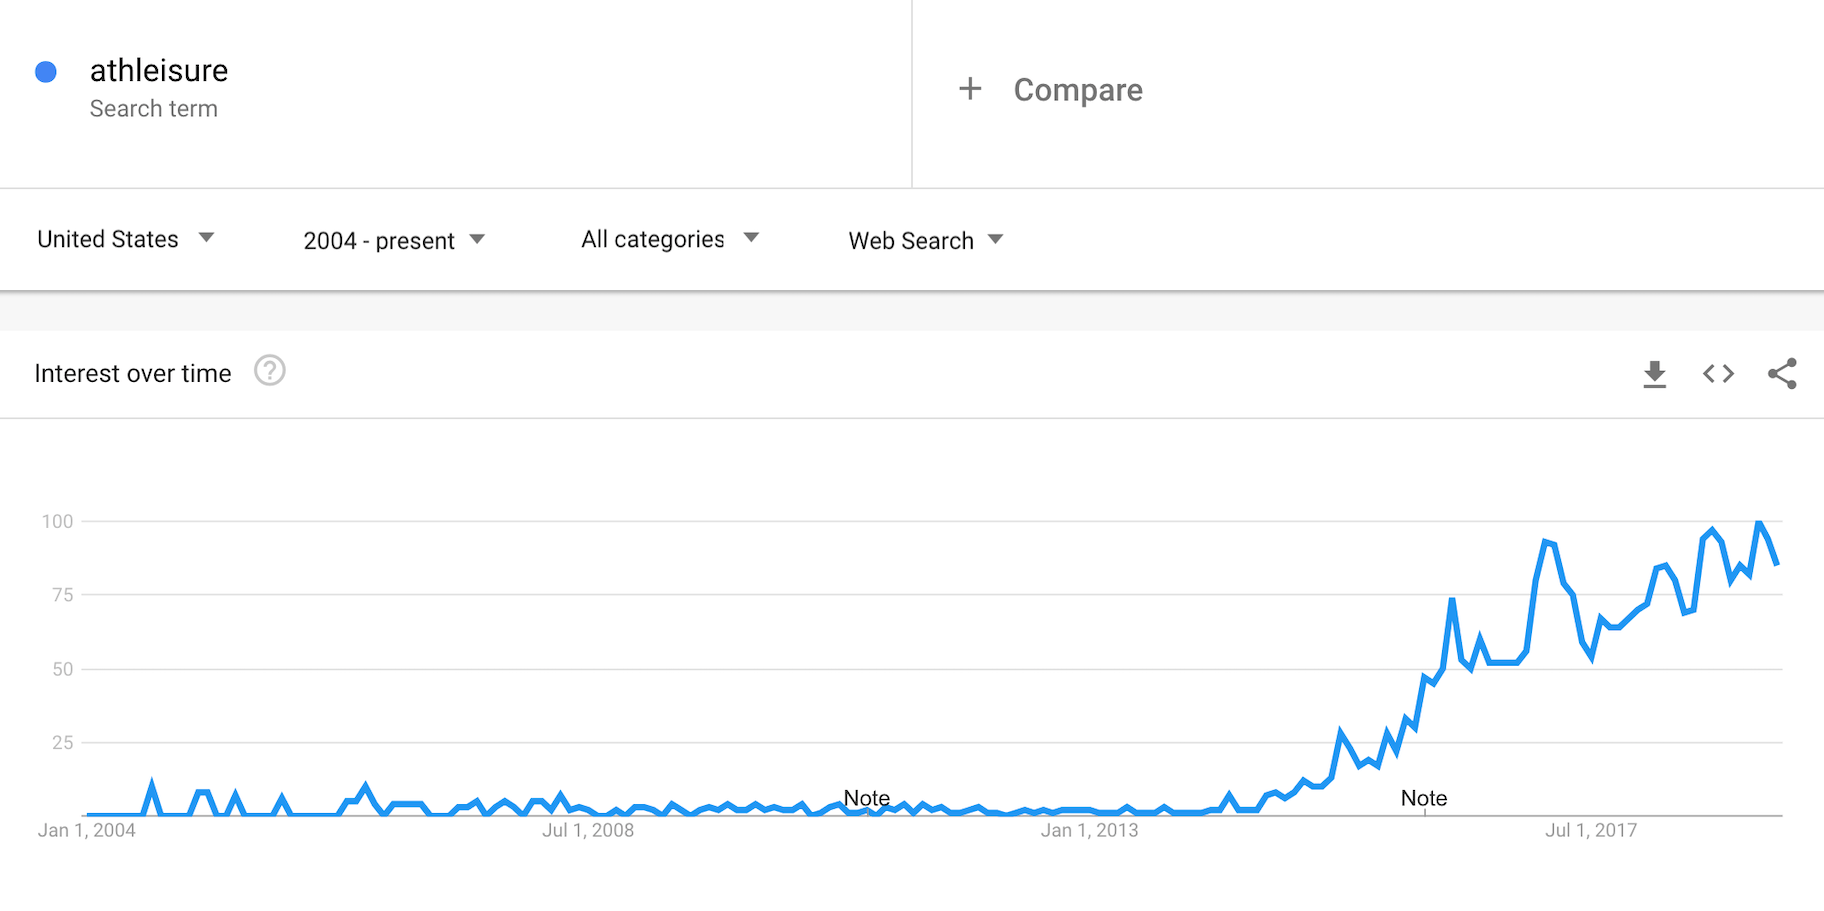Click the Jul 1, 2017 axis label
Image resolution: width=1824 pixels, height=911 pixels.
click(x=1590, y=830)
